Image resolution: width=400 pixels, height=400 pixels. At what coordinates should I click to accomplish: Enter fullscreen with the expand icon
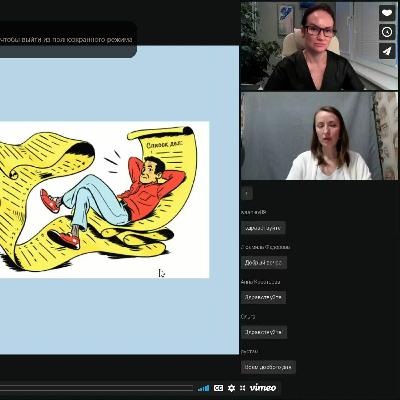click(243, 388)
